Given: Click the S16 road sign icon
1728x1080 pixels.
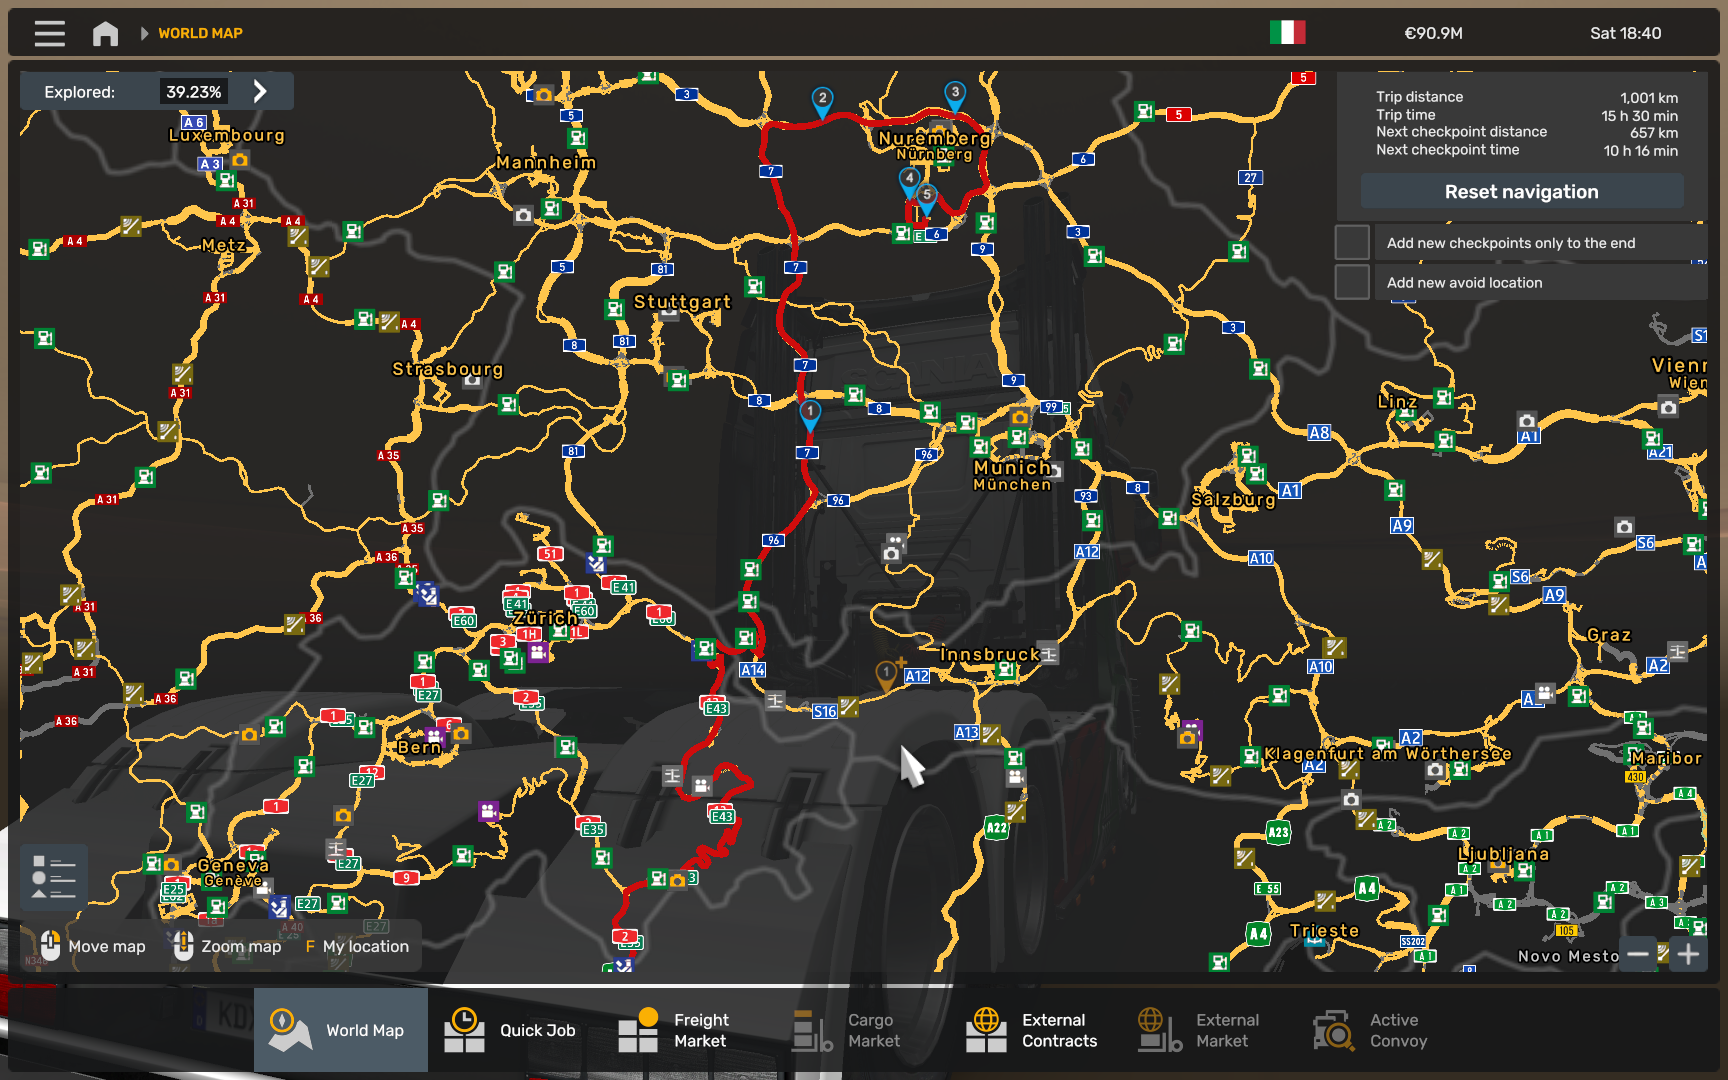Looking at the screenshot, I should 825,712.
